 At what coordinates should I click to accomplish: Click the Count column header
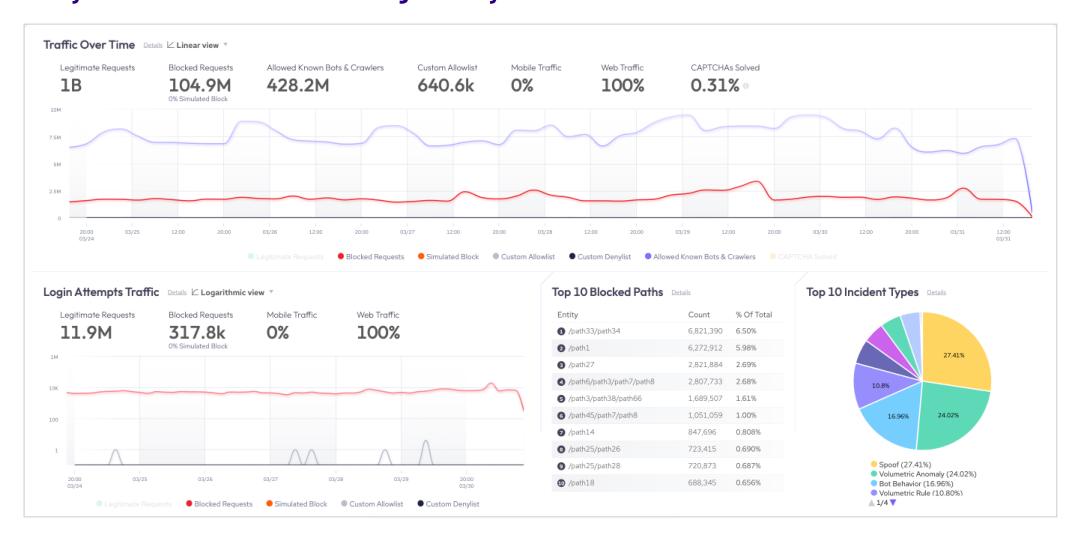point(699,314)
